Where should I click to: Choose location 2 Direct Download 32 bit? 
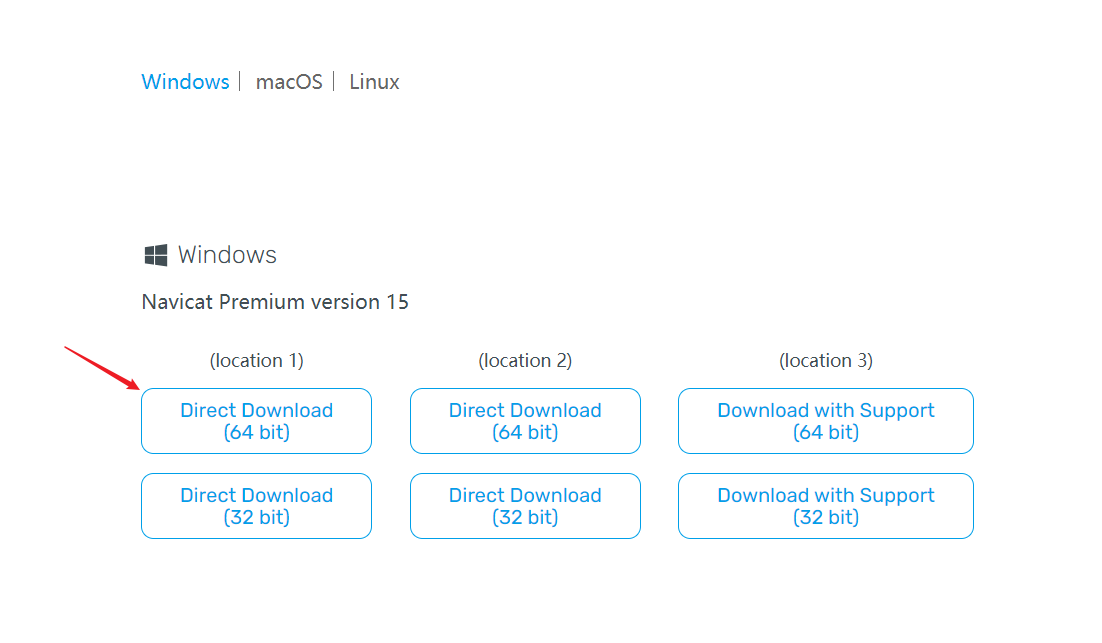[x=525, y=506]
